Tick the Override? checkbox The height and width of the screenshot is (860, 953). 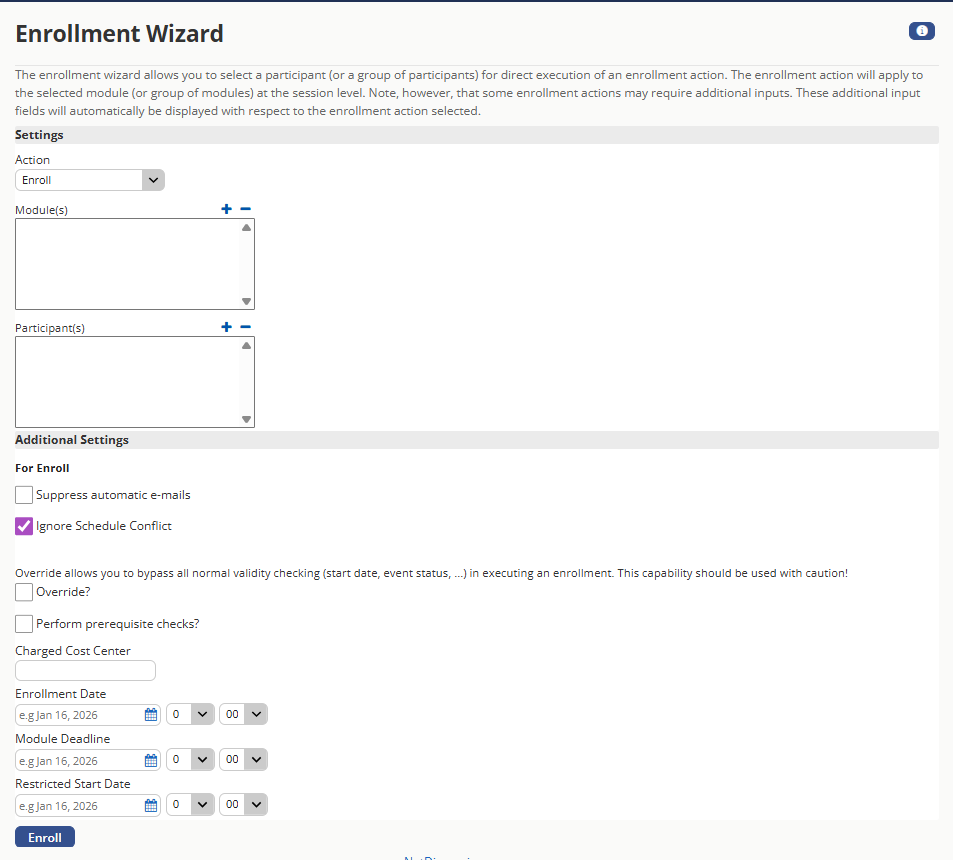[x=24, y=592]
